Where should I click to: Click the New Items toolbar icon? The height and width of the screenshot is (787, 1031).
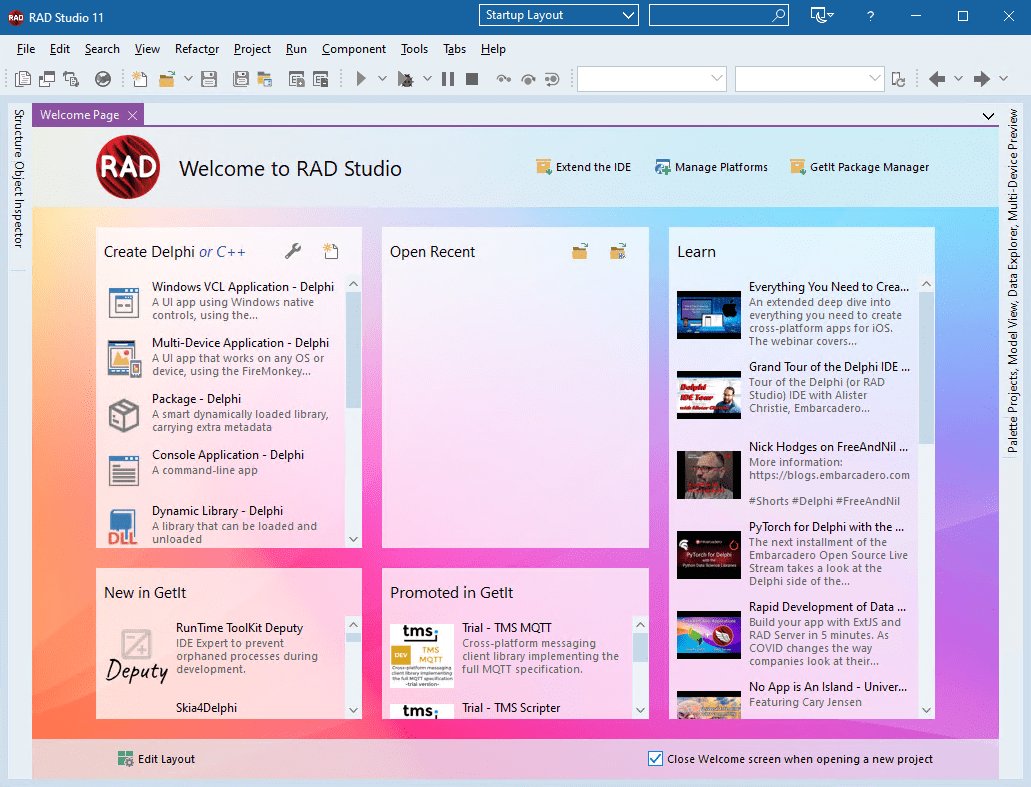pos(139,79)
